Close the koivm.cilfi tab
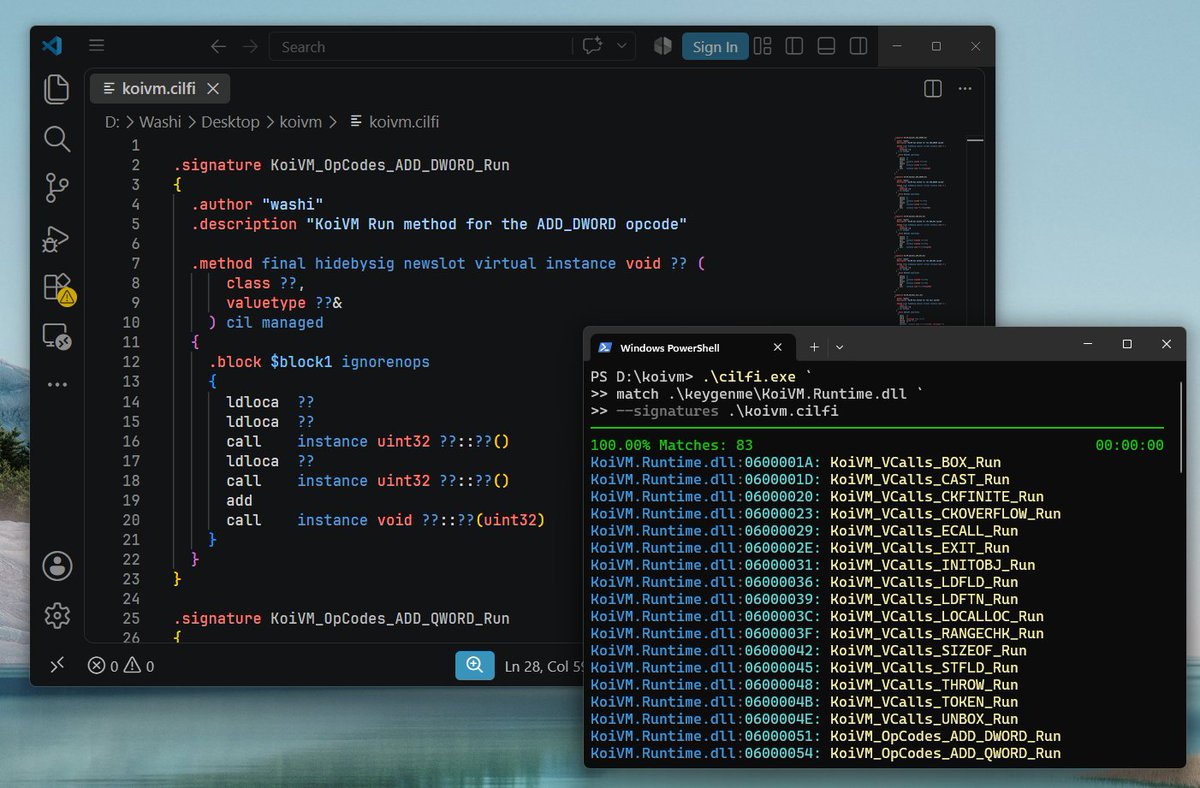Image resolution: width=1200 pixels, height=788 pixels. pyautogui.click(x=213, y=89)
